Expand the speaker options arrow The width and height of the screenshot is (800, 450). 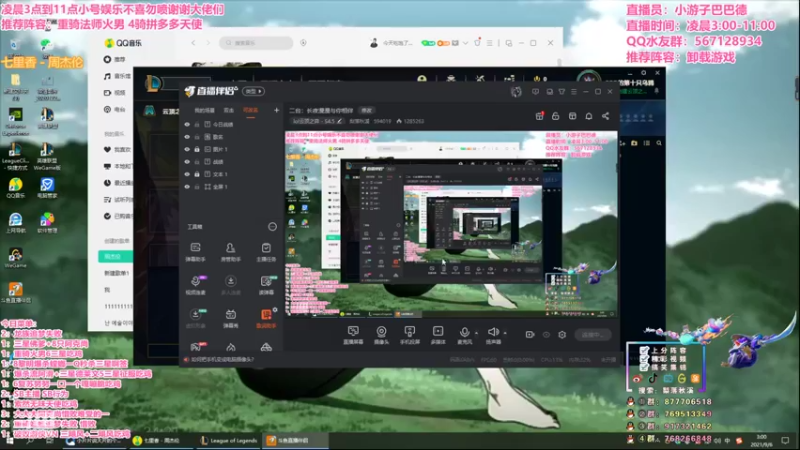505,333
